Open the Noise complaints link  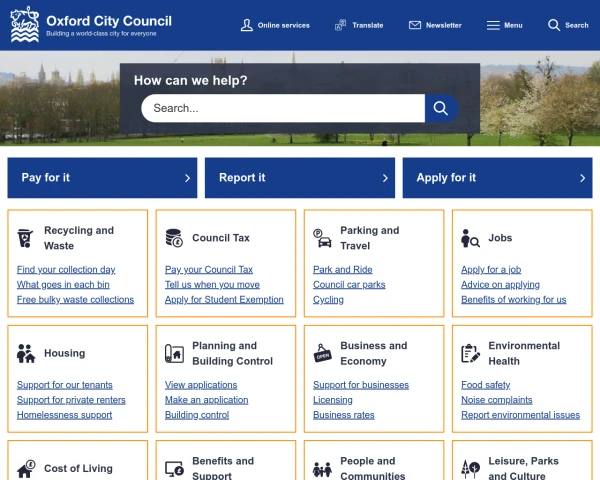(496, 400)
